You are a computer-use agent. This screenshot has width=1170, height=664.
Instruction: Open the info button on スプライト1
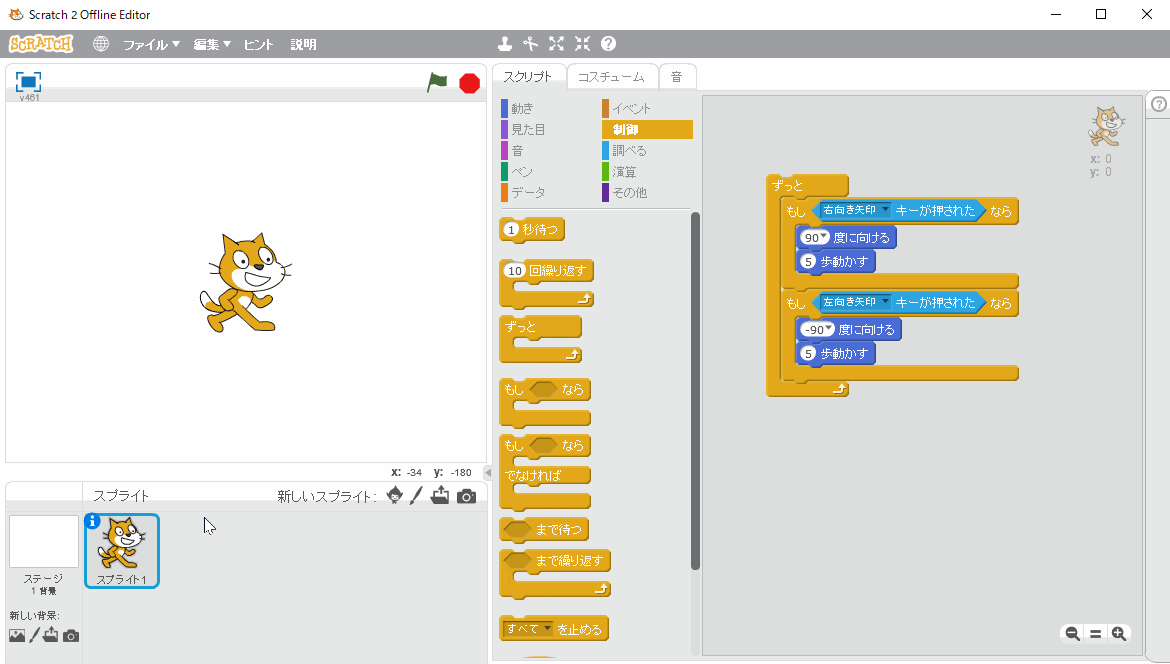pos(93,521)
